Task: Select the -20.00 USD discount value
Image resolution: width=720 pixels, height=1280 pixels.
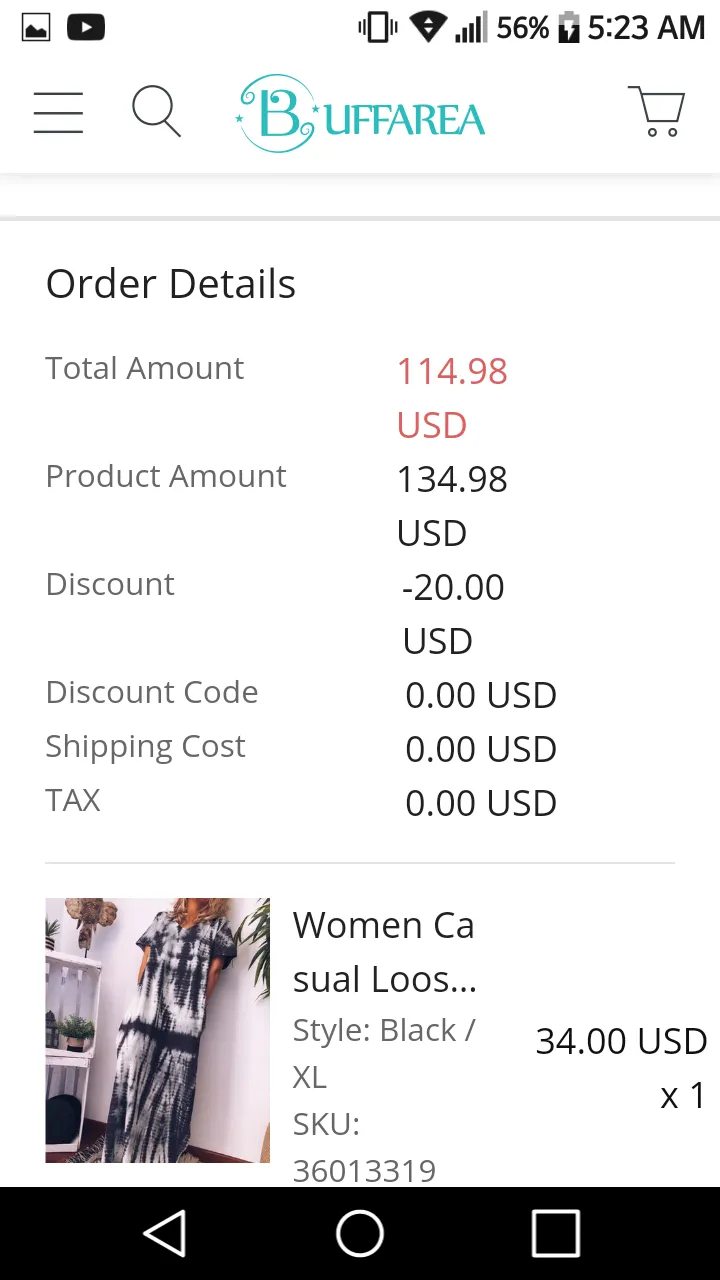Action: 453,613
